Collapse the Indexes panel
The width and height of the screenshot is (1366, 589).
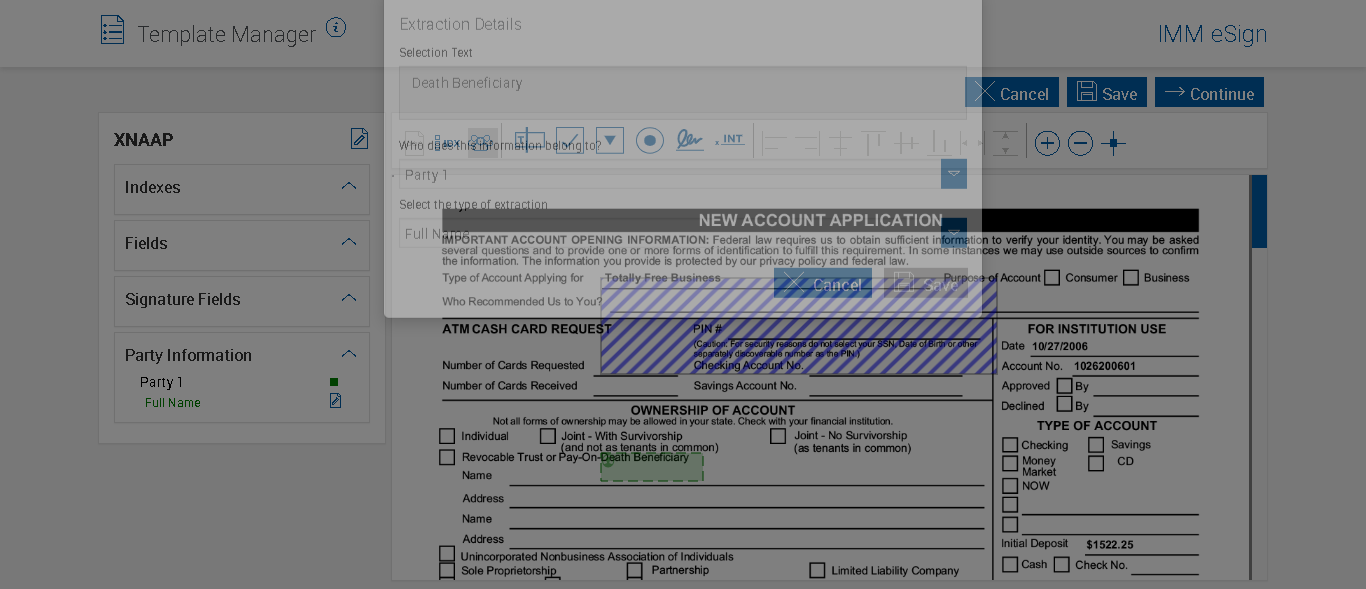pyautogui.click(x=349, y=187)
